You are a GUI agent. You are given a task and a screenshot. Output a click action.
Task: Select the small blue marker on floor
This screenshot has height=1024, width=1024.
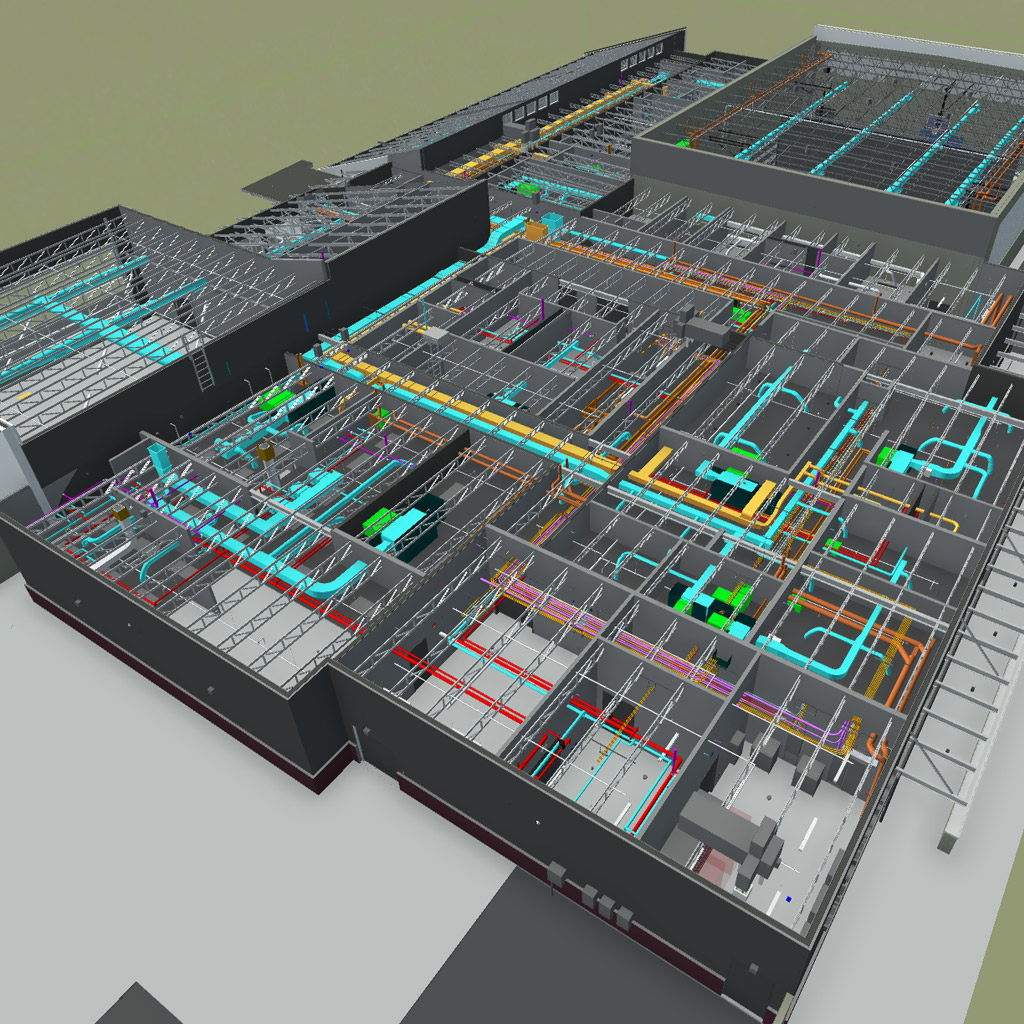(789, 899)
